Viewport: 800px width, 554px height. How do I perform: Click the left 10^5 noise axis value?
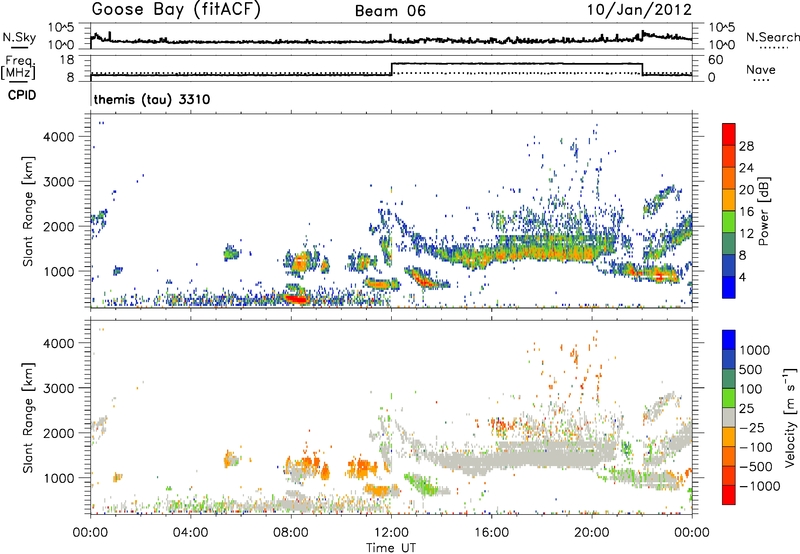[x=61, y=27]
